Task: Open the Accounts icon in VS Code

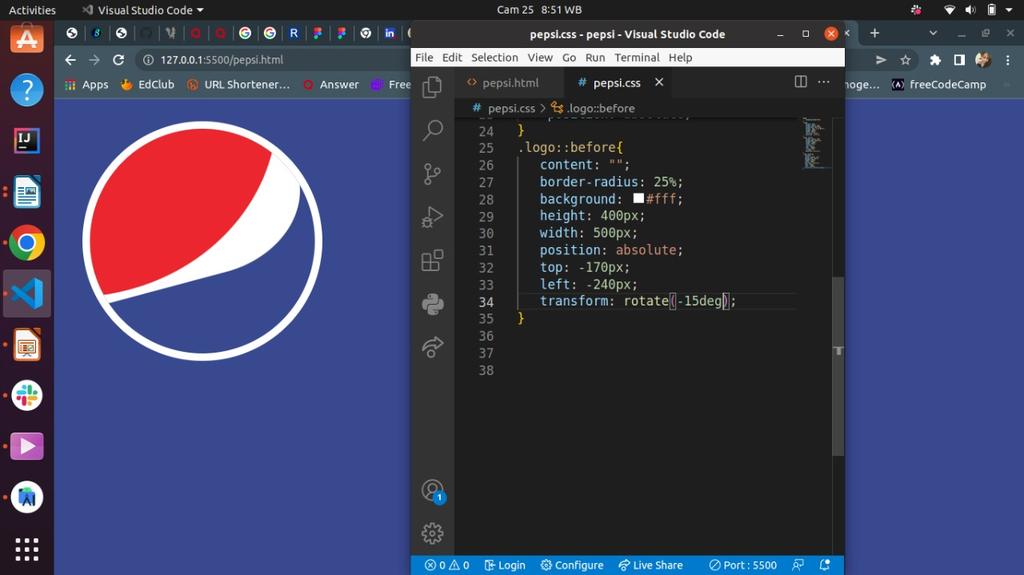Action: [x=432, y=490]
